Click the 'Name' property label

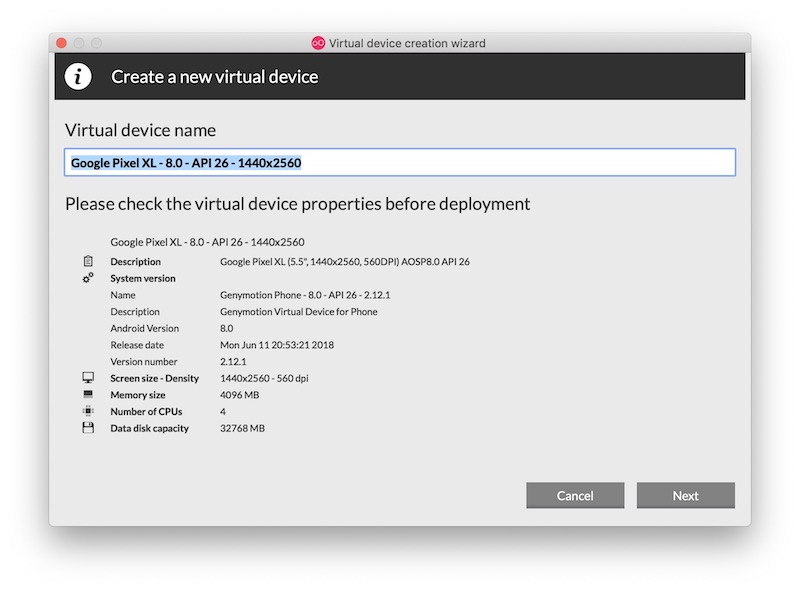click(x=123, y=295)
